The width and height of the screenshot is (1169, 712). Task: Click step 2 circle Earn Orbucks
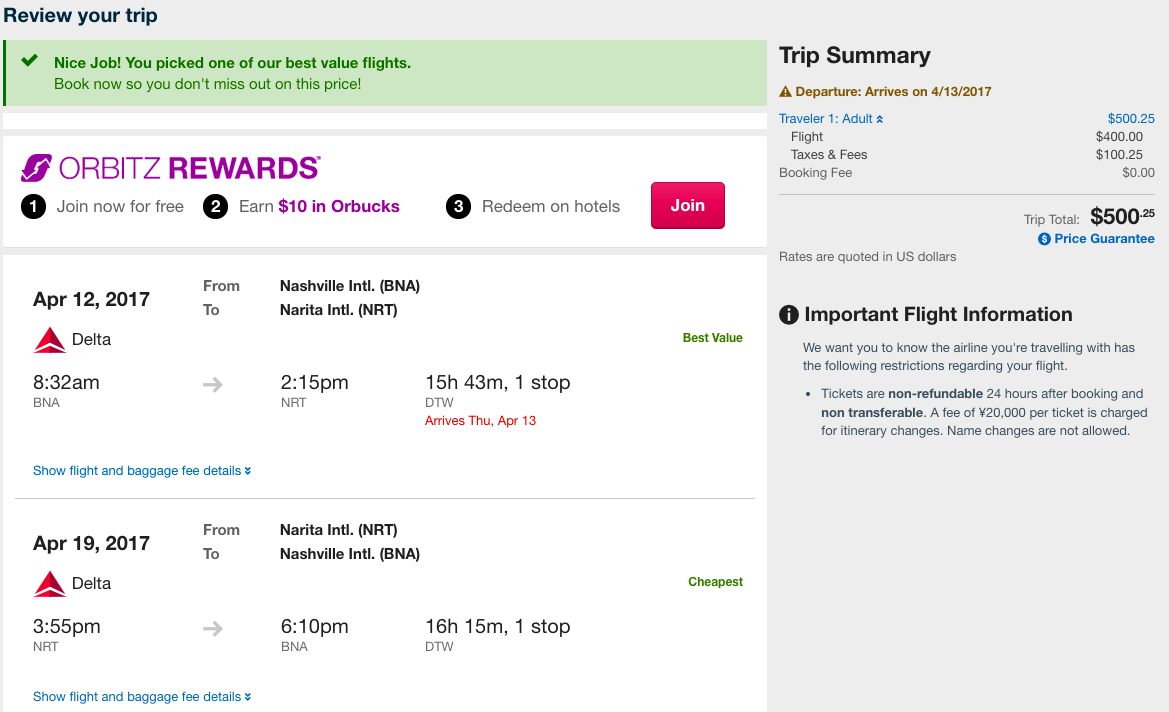(x=215, y=207)
